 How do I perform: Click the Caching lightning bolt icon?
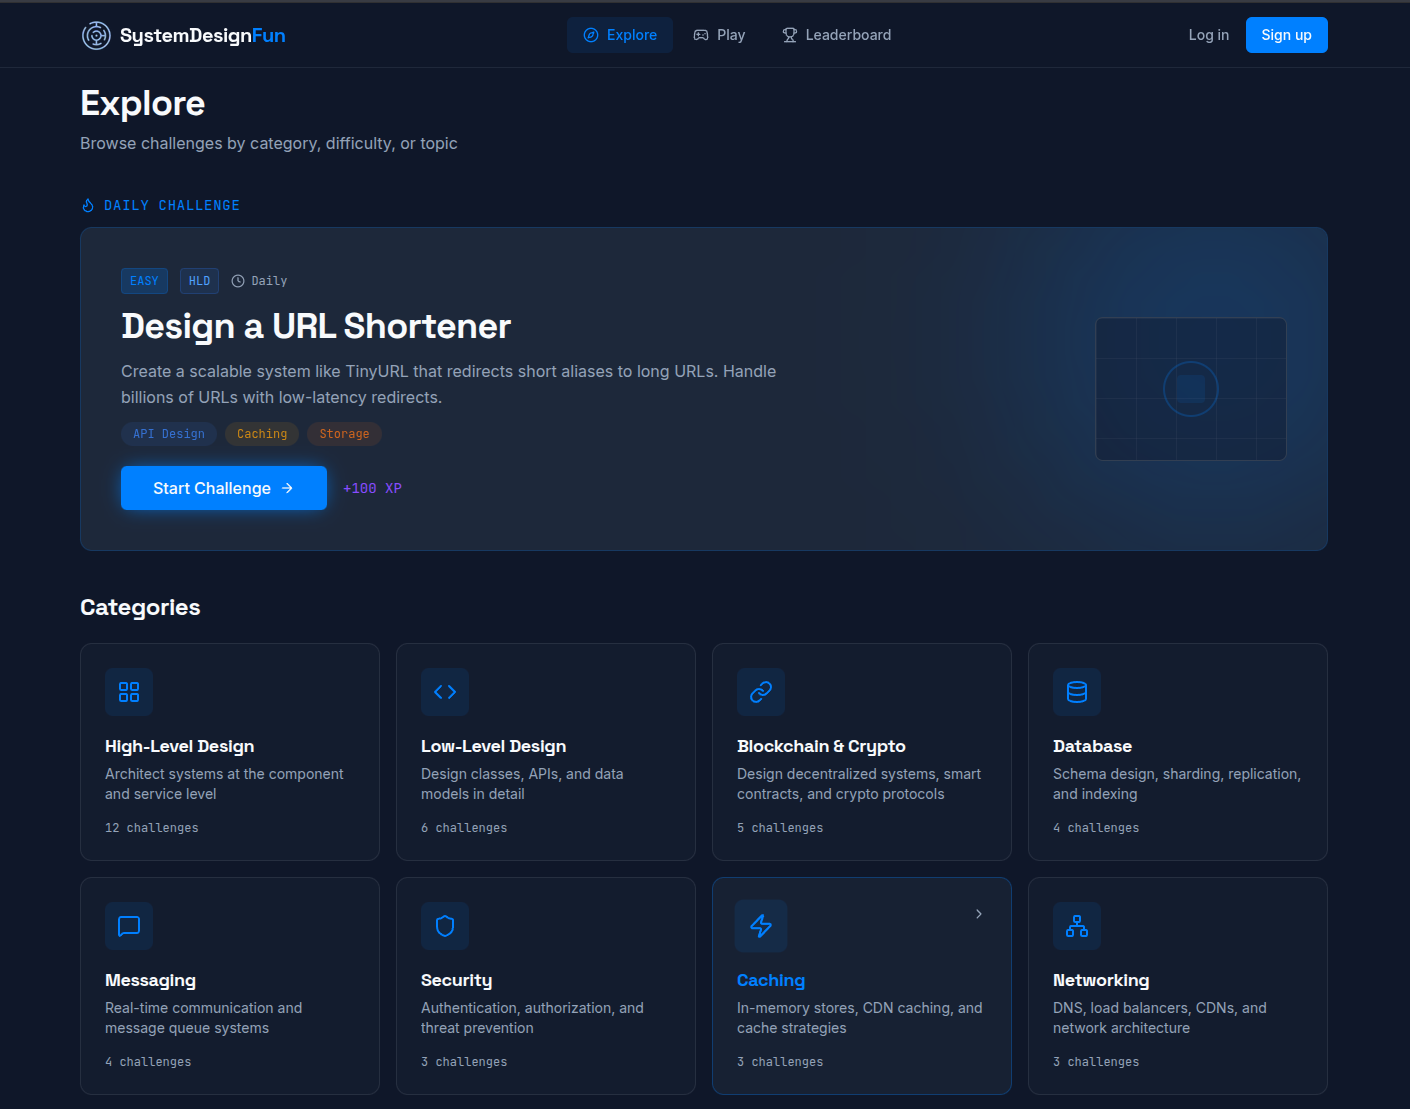tap(761, 926)
